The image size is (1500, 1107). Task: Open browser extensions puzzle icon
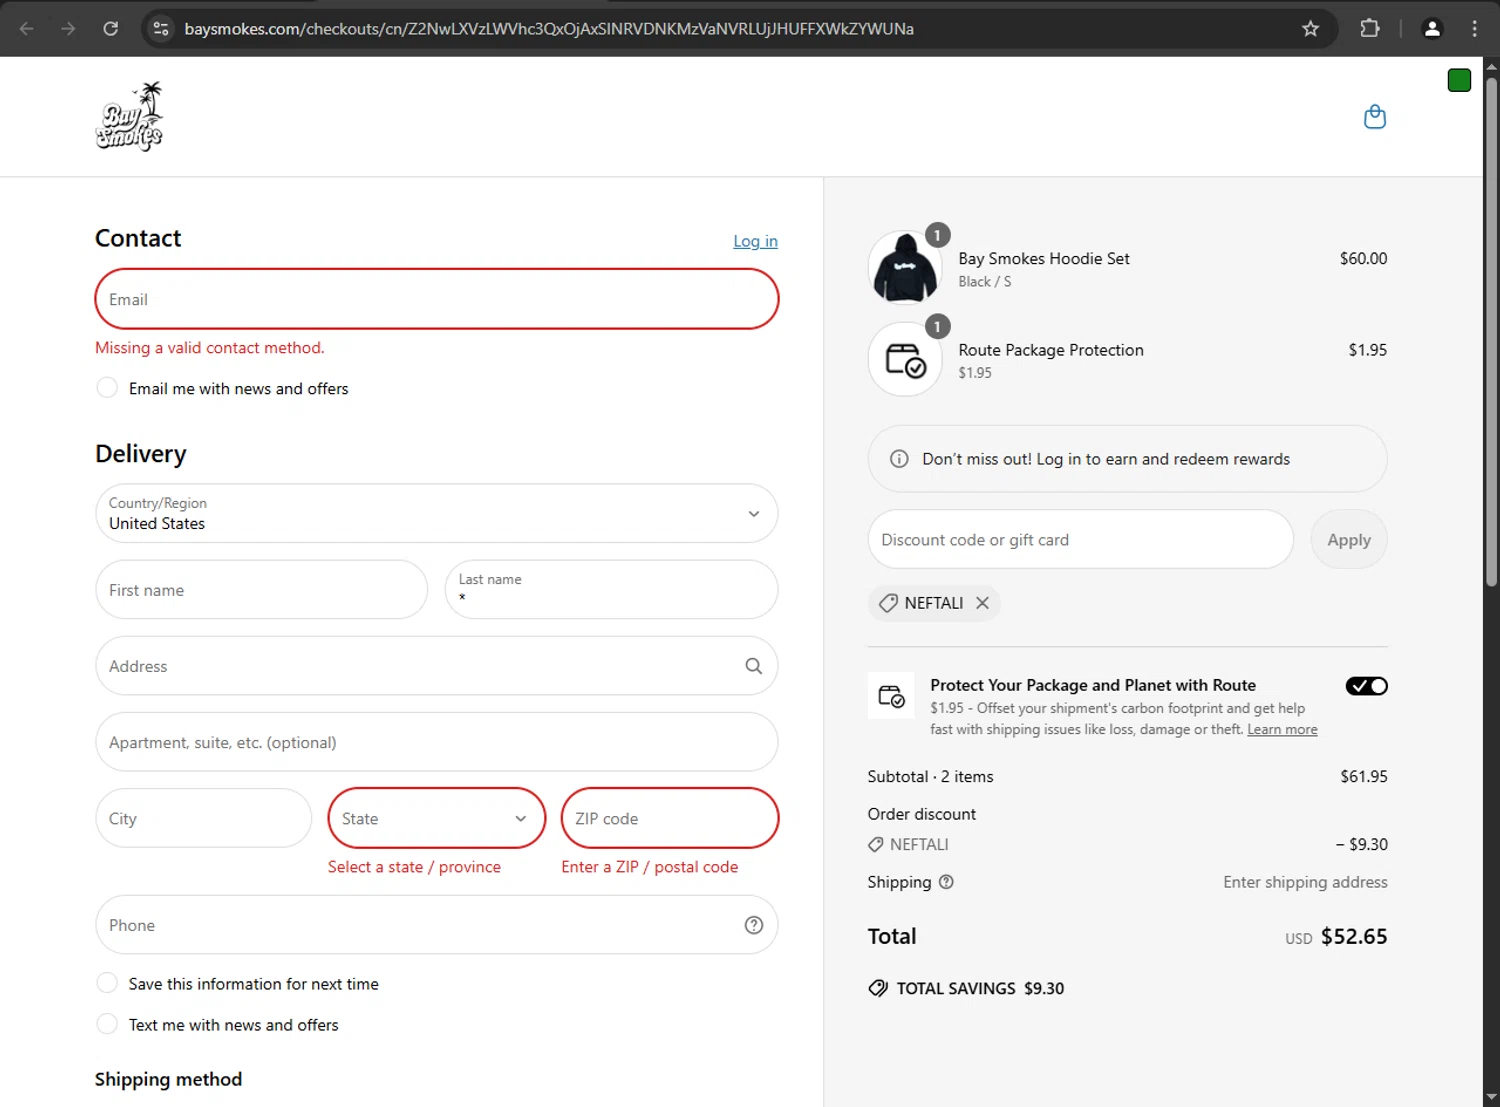point(1369,29)
